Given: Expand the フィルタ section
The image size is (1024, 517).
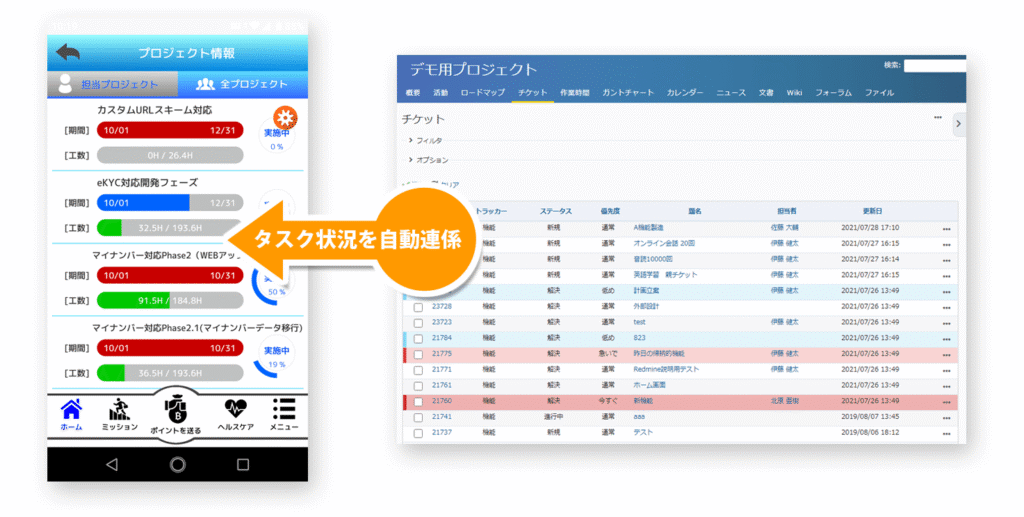Looking at the screenshot, I should (426, 141).
